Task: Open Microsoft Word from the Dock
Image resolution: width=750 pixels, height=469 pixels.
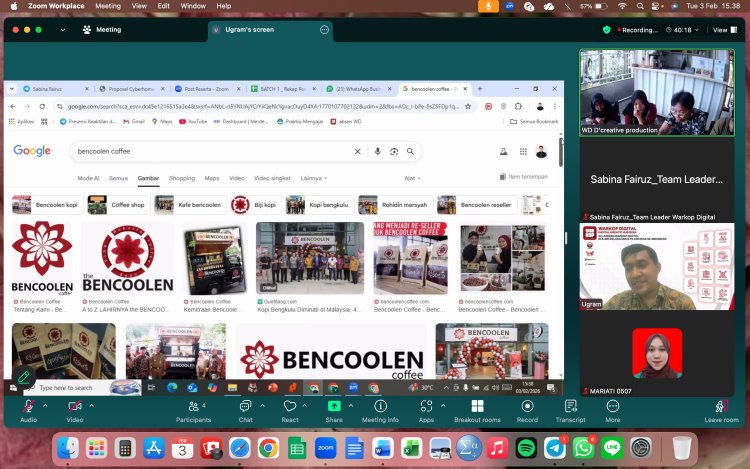Action: [x=383, y=448]
